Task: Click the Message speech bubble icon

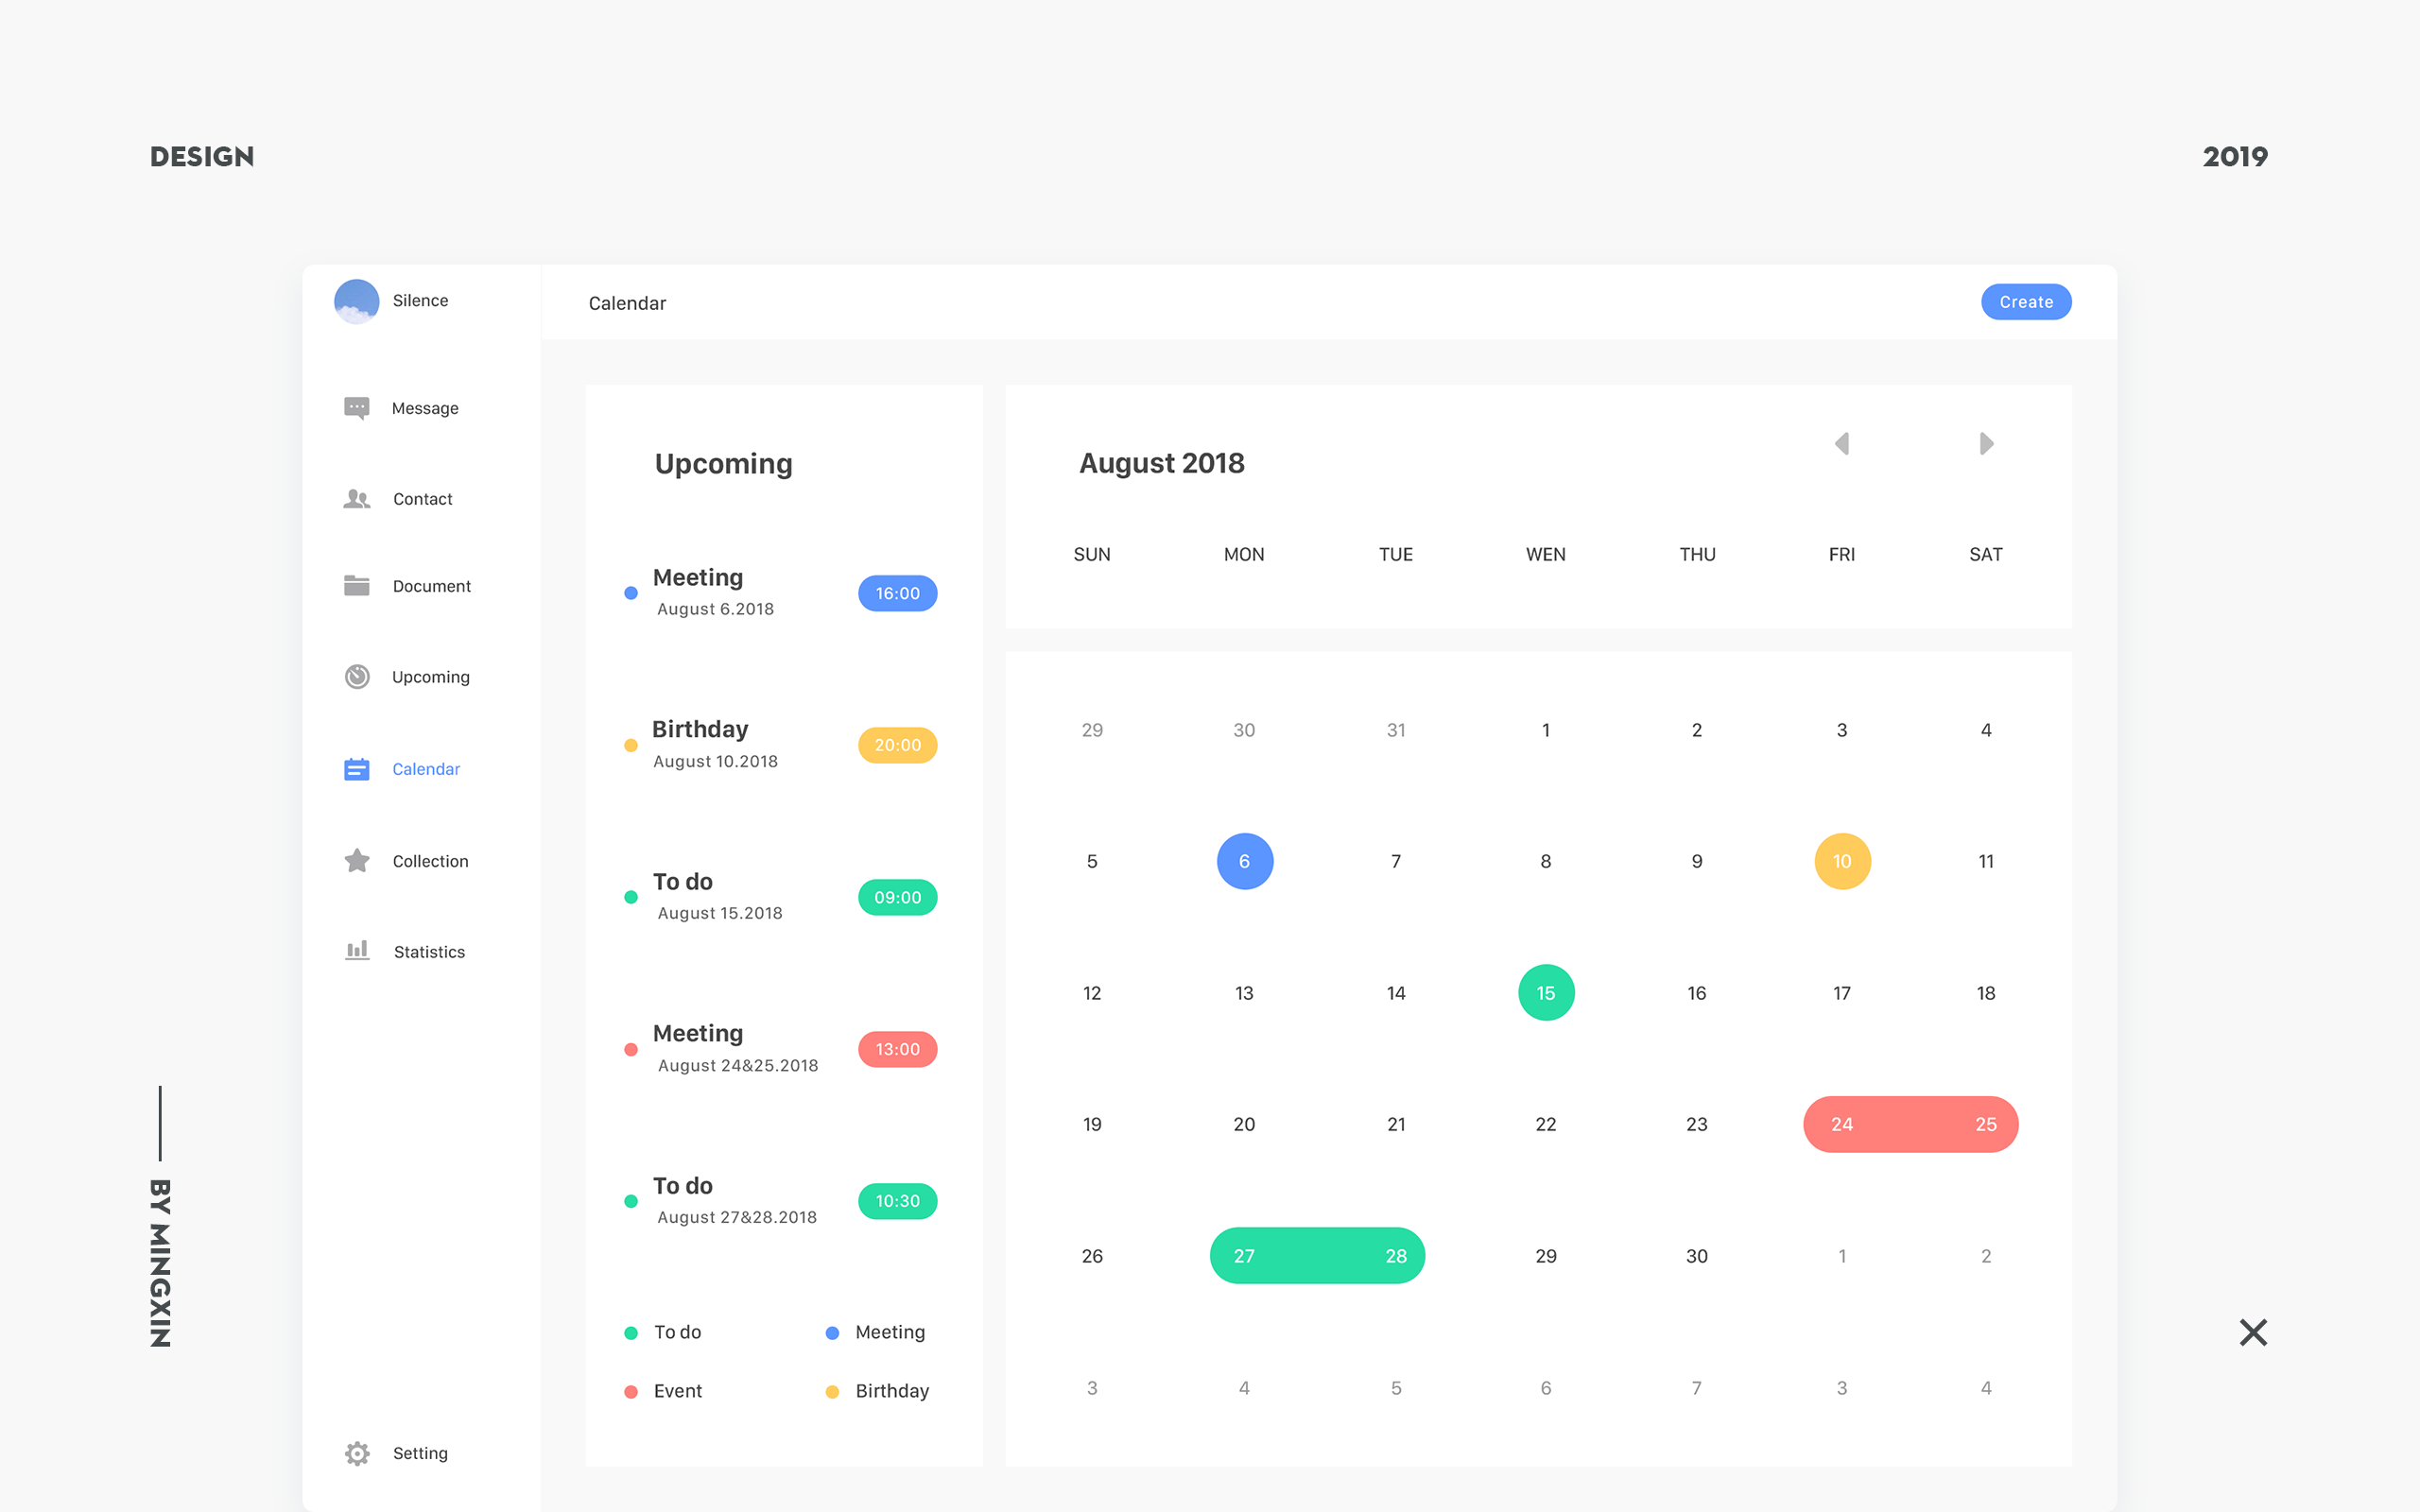Action: (356, 408)
